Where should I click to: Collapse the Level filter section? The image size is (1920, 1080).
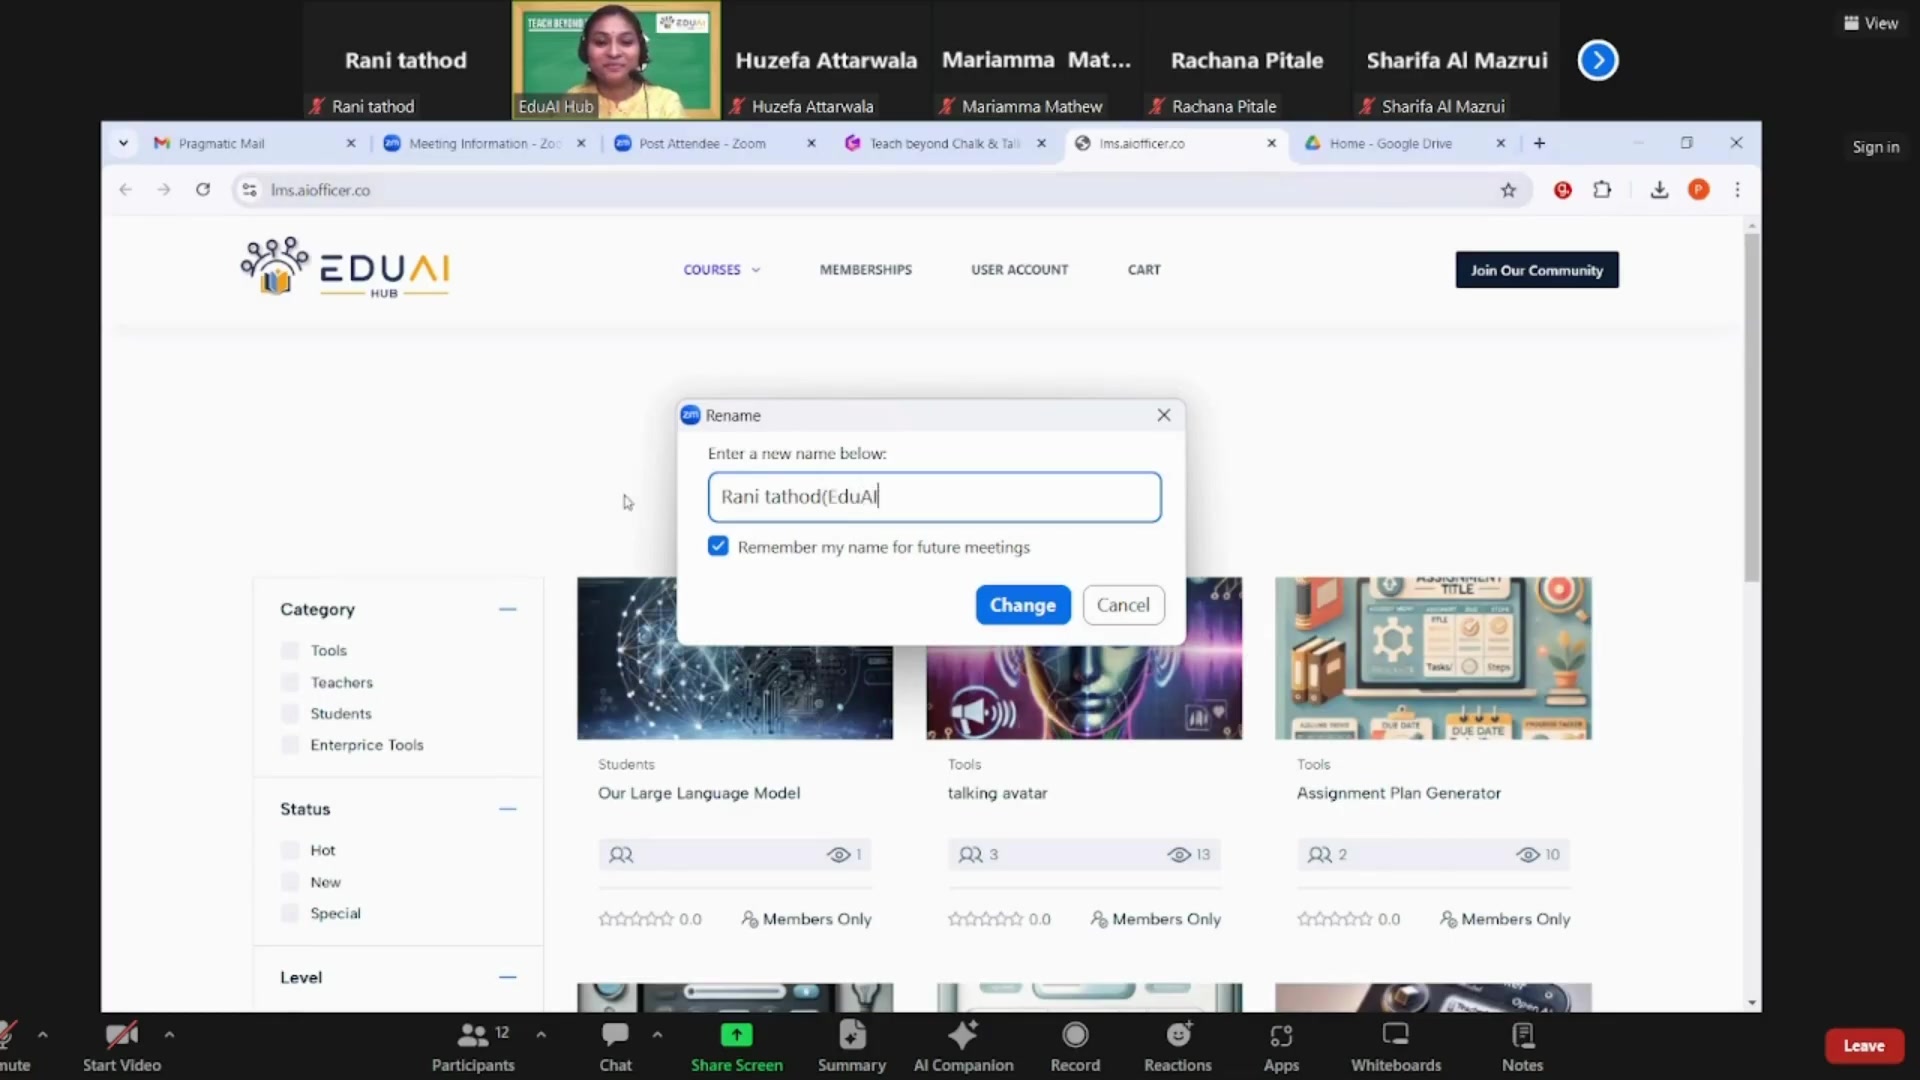pos(507,977)
